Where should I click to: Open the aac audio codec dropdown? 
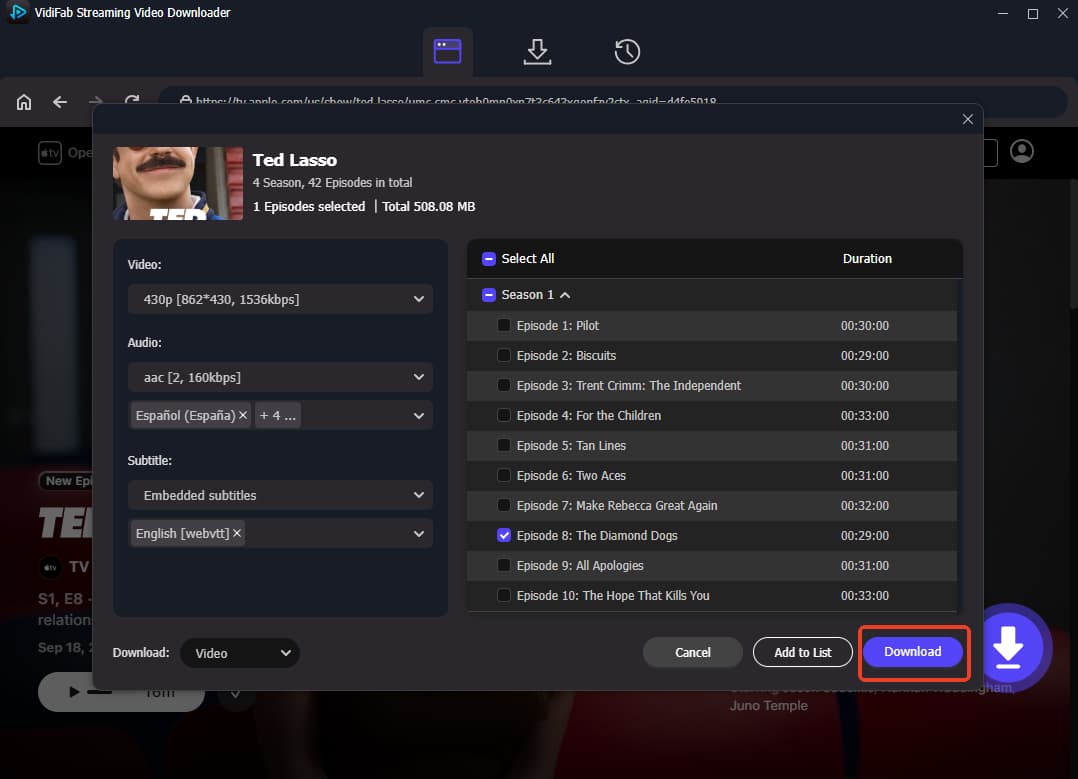coord(280,377)
